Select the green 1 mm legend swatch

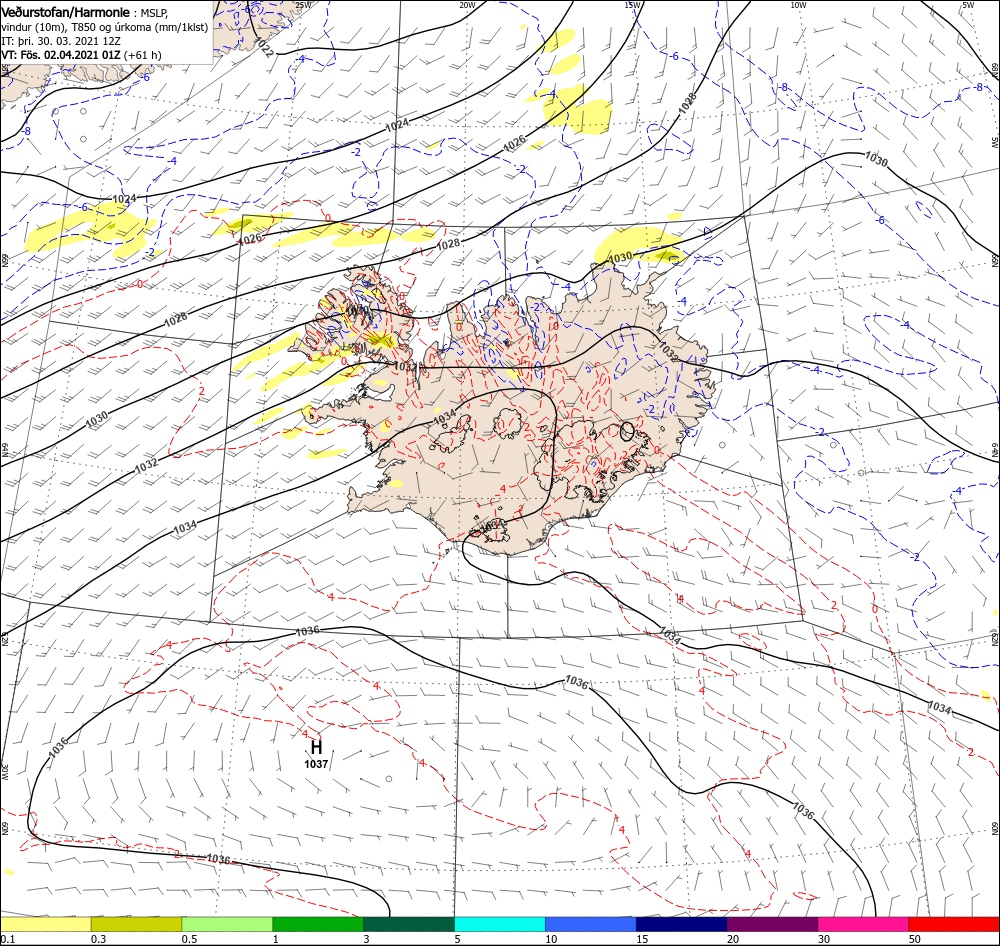[318, 924]
